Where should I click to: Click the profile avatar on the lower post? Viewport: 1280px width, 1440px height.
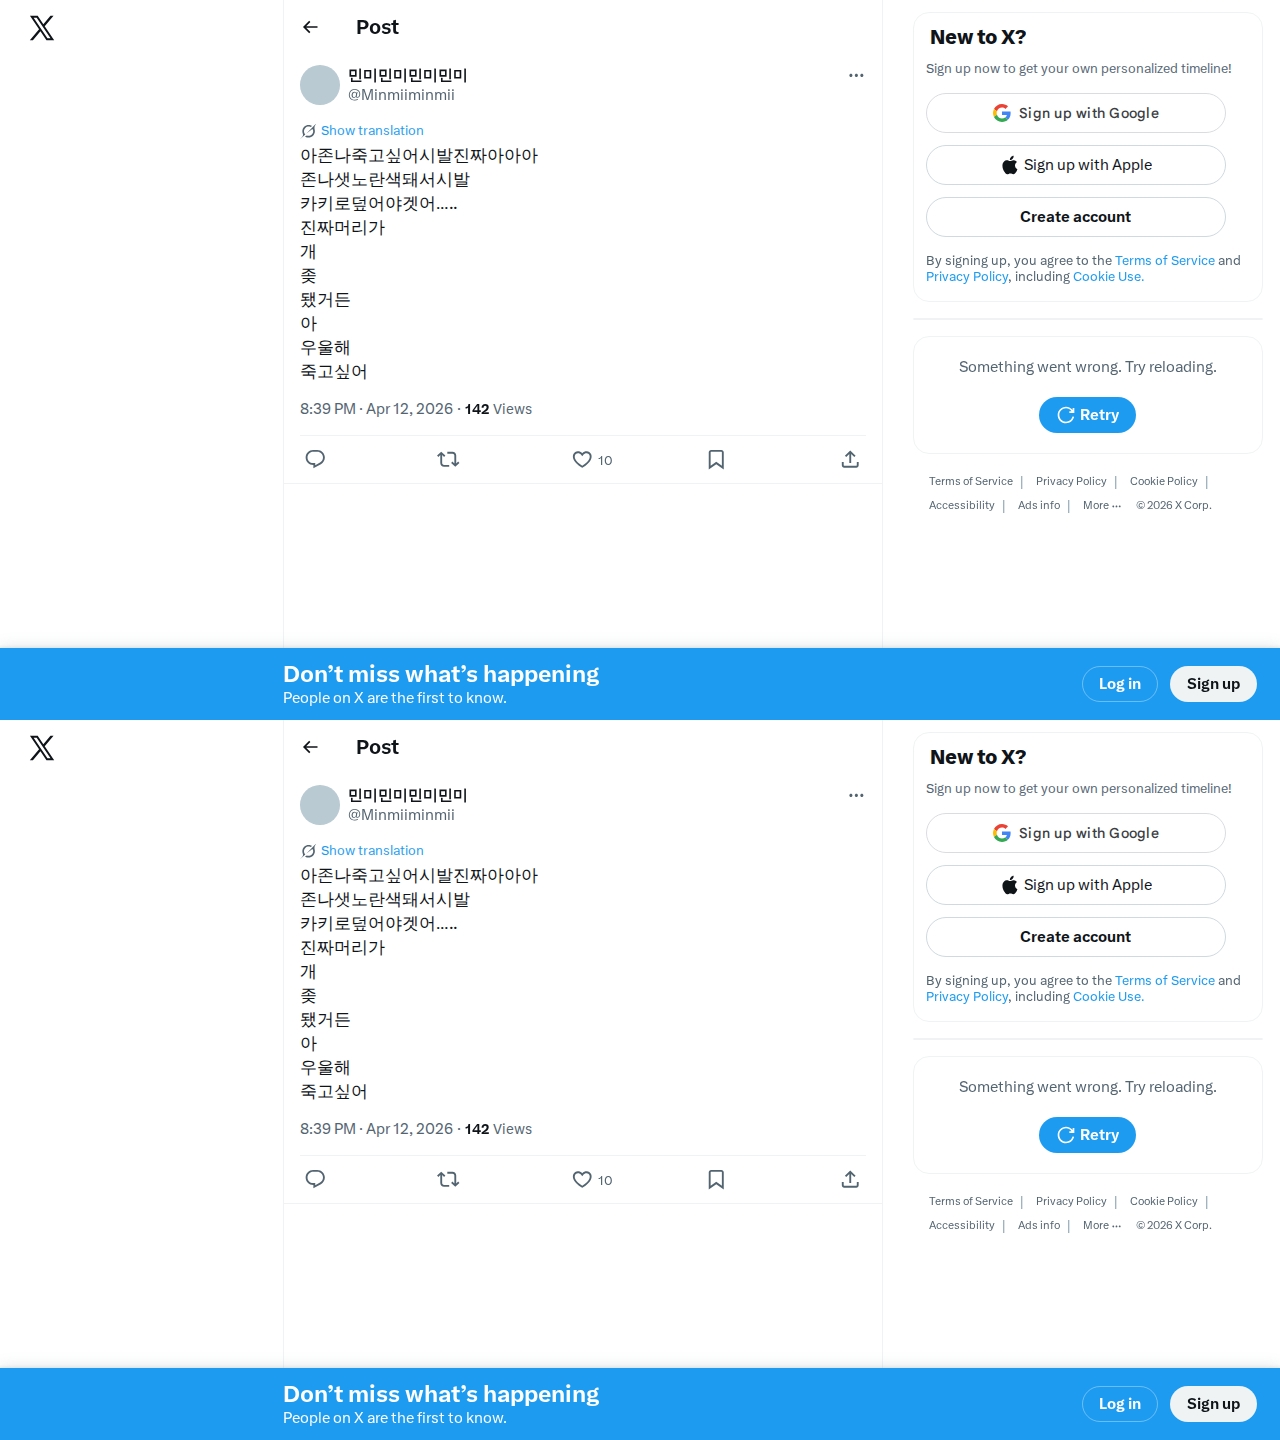pyautogui.click(x=320, y=805)
